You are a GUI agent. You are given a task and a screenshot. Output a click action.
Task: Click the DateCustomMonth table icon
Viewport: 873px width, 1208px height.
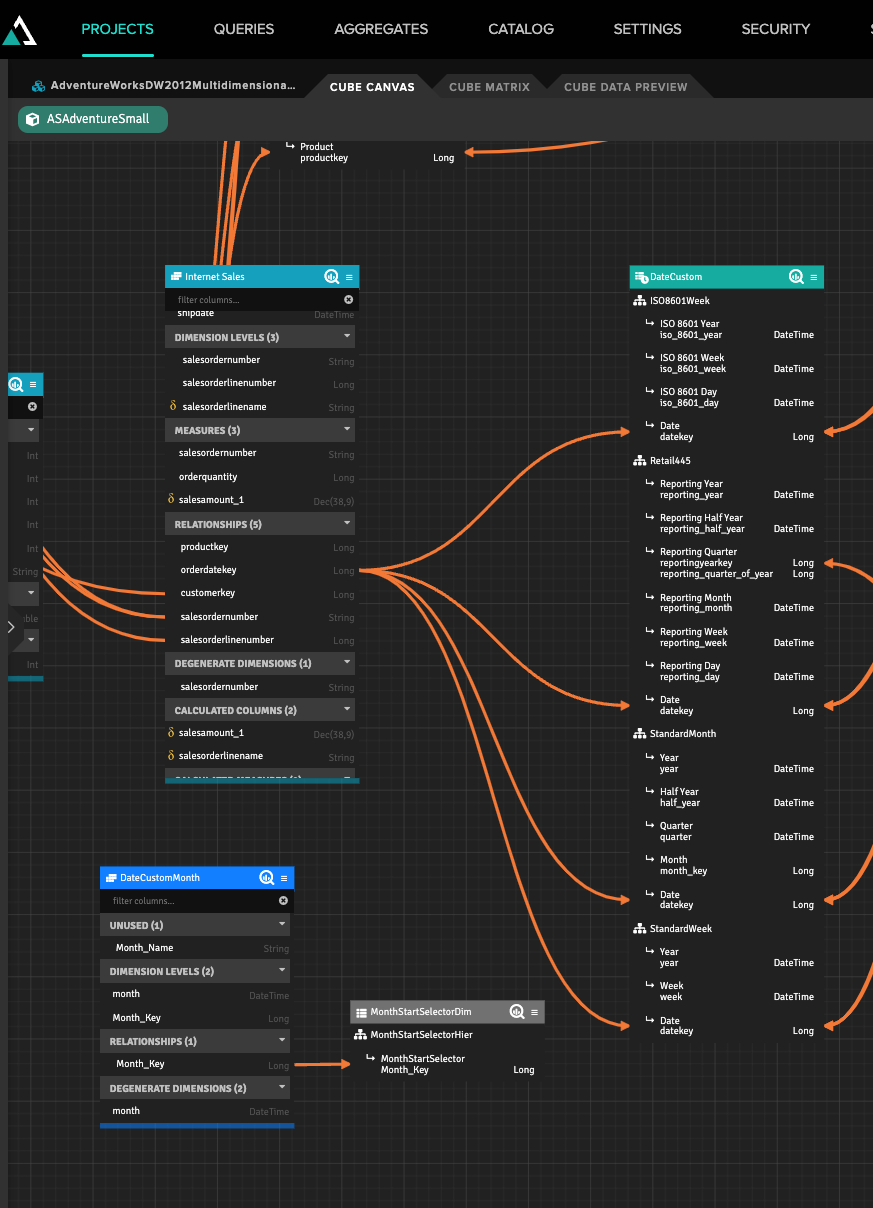coord(111,878)
